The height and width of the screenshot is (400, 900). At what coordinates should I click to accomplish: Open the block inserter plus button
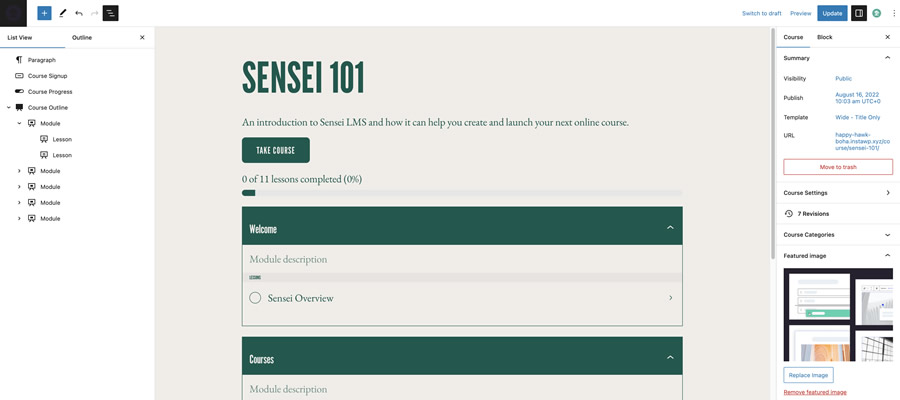(44, 13)
